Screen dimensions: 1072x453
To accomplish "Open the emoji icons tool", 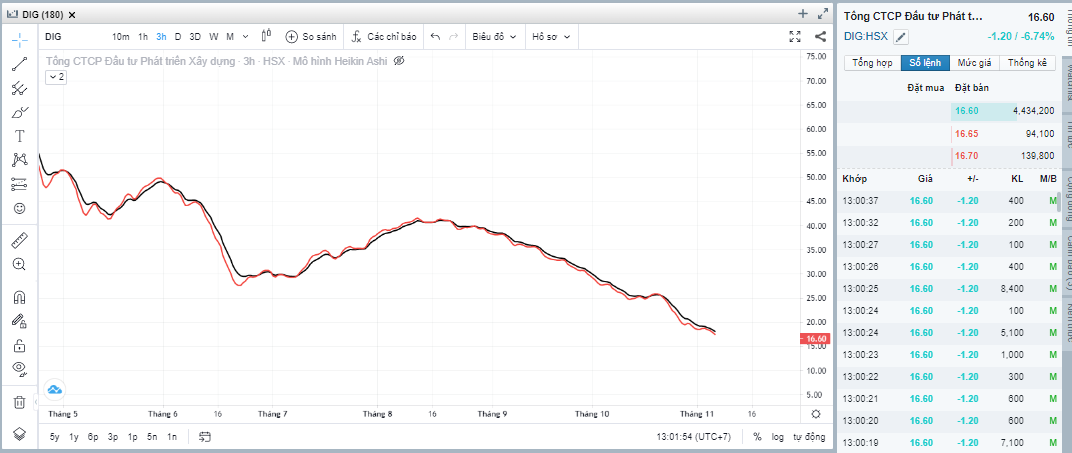I will [x=20, y=208].
